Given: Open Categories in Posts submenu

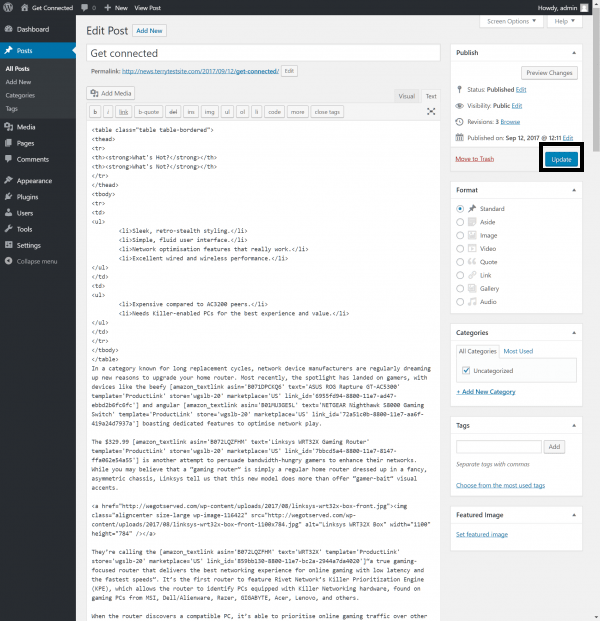Looking at the screenshot, I should point(20,95).
